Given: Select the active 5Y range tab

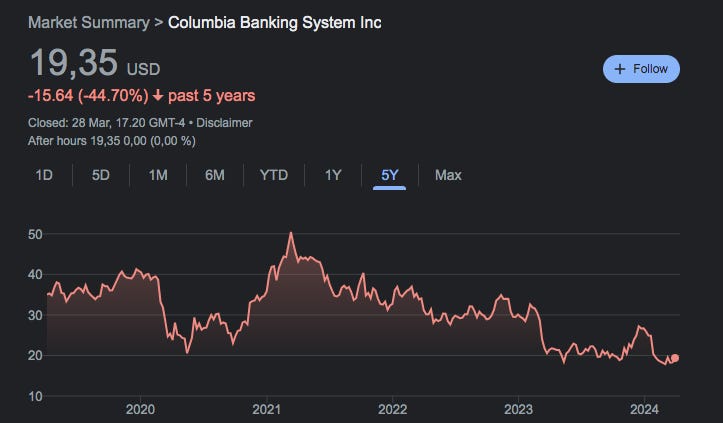Looking at the screenshot, I should 390,175.
